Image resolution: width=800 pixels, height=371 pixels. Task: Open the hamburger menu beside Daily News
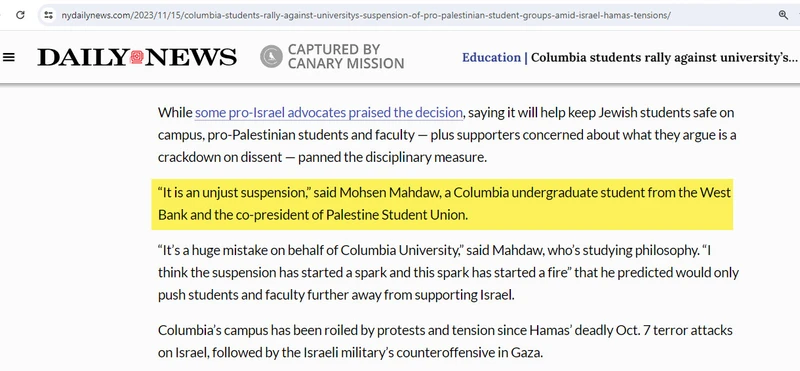tap(9, 57)
